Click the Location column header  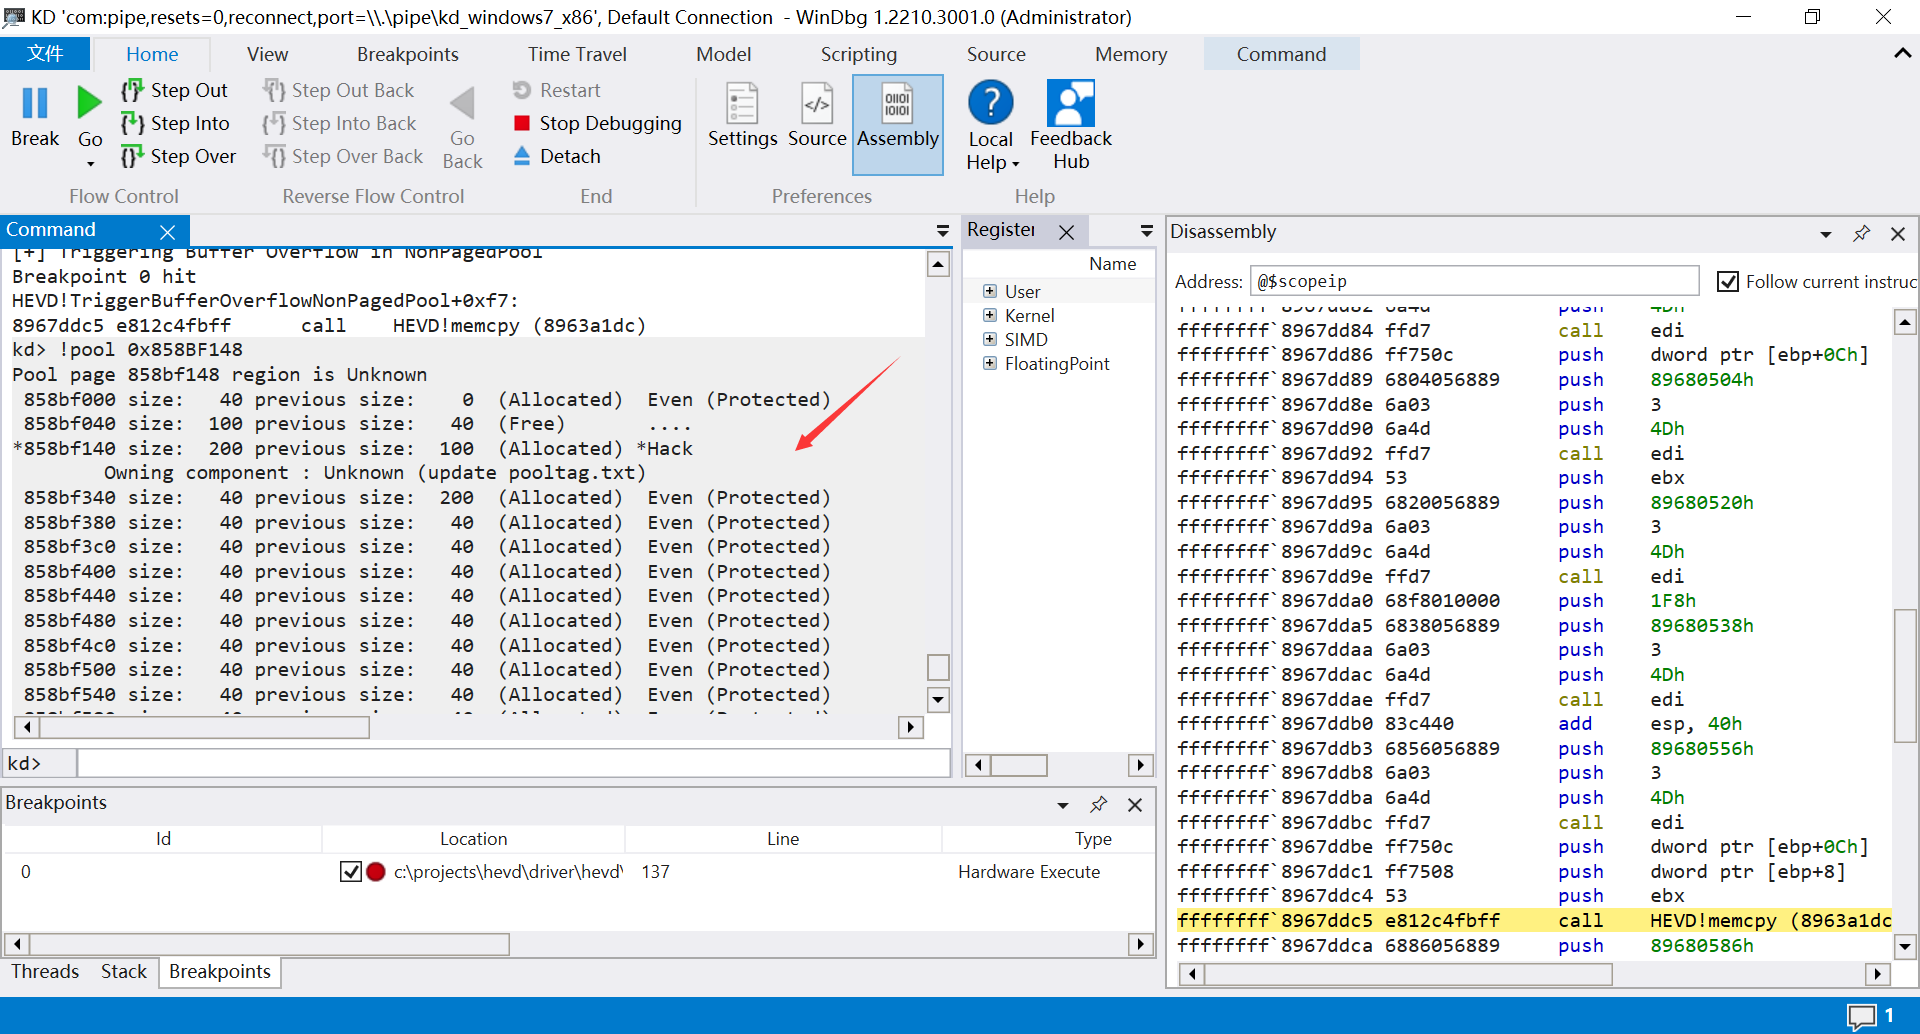click(x=473, y=839)
